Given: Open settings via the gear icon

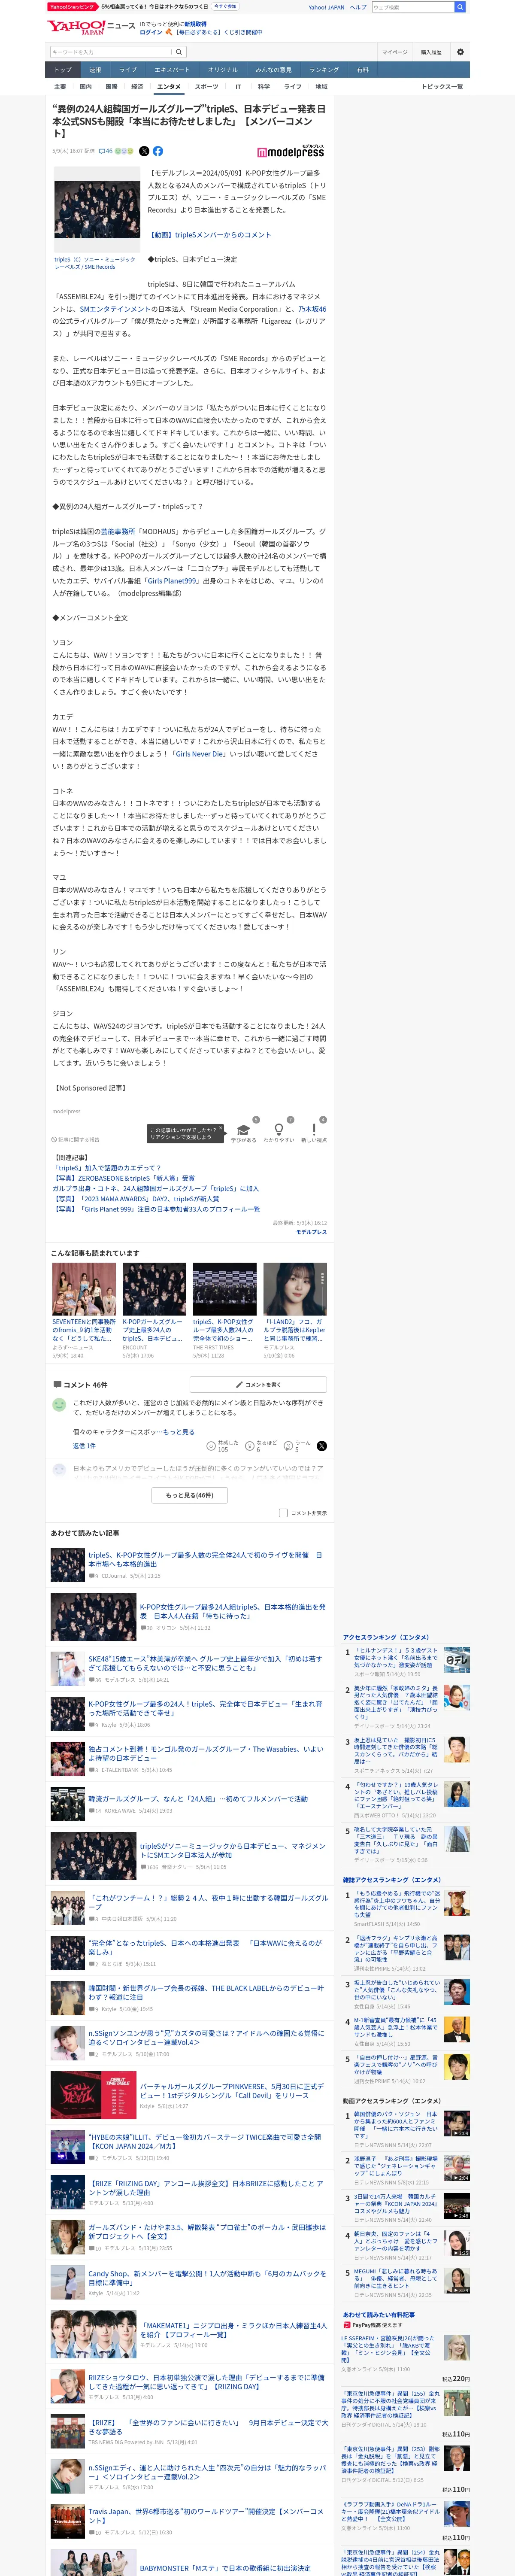Looking at the screenshot, I should pyautogui.click(x=460, y=52).
